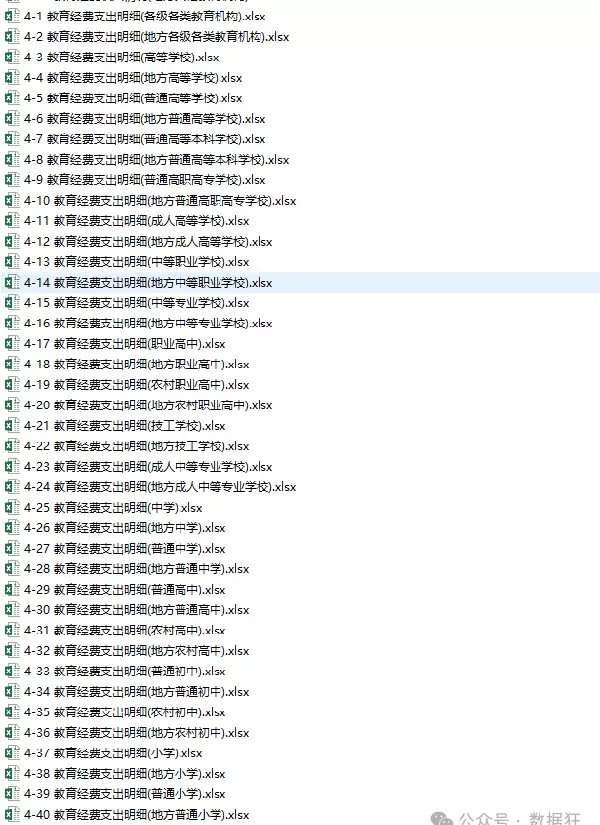Click Excel icon next to 4-17 职业高中
The image size is (600, 825).
tap(12, 344)
